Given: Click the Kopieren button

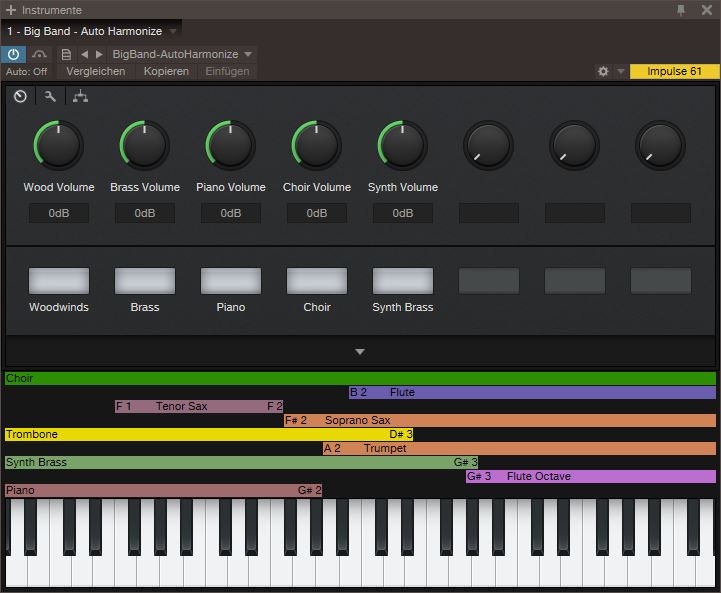Looking at the screenshot, I should pos(166,71).
